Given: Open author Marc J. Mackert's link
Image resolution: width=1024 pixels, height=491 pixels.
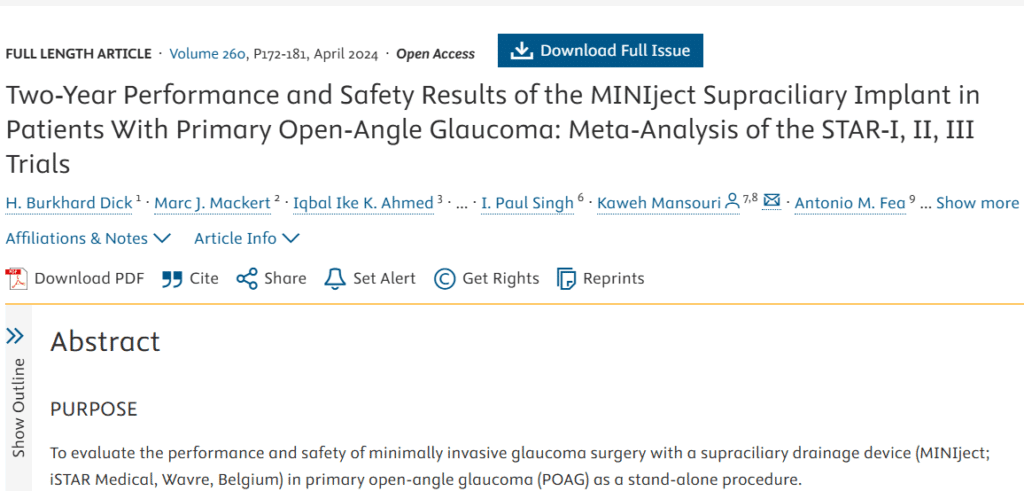Looking at the screenshot, I should tap(213, 203).
